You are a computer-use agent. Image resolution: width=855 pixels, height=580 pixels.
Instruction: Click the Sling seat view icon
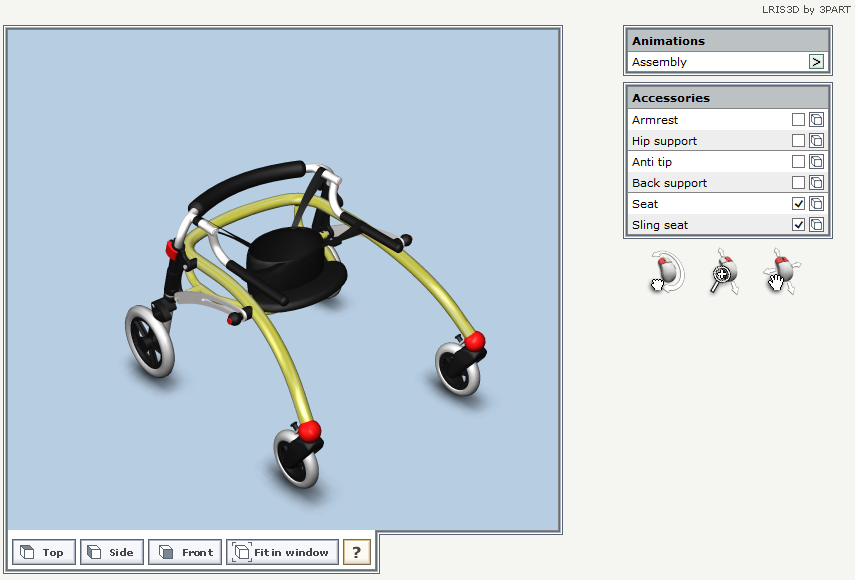coord(816,225)
